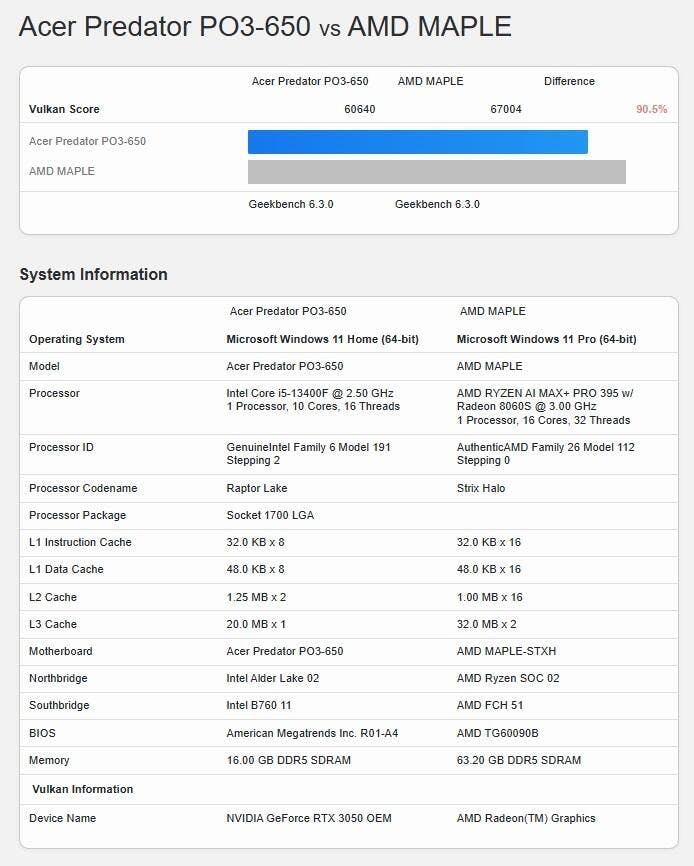Click AMD RYZEN AI MAX+ PRO 395 text
The width and height of the screenshot is (694, 866).
545,393
